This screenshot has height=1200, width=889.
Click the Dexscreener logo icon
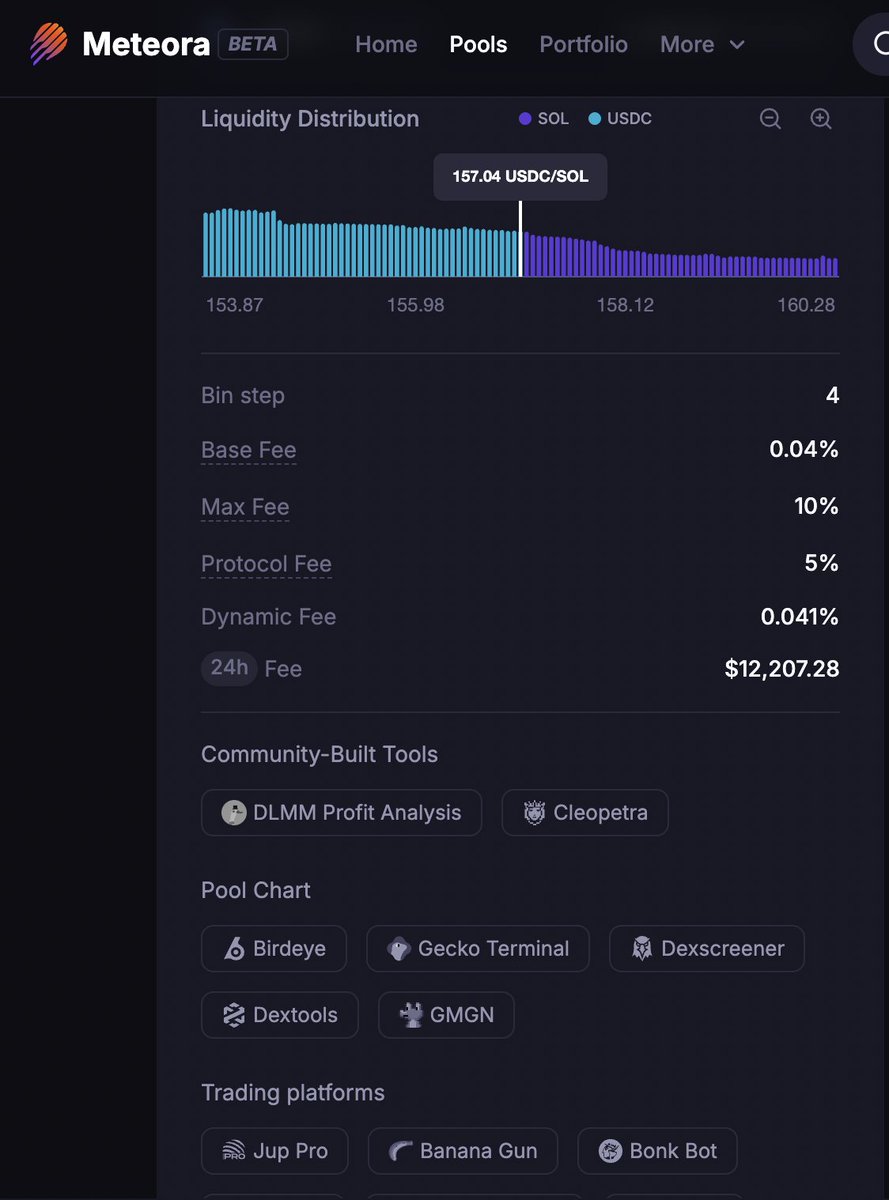pos(642,949)
